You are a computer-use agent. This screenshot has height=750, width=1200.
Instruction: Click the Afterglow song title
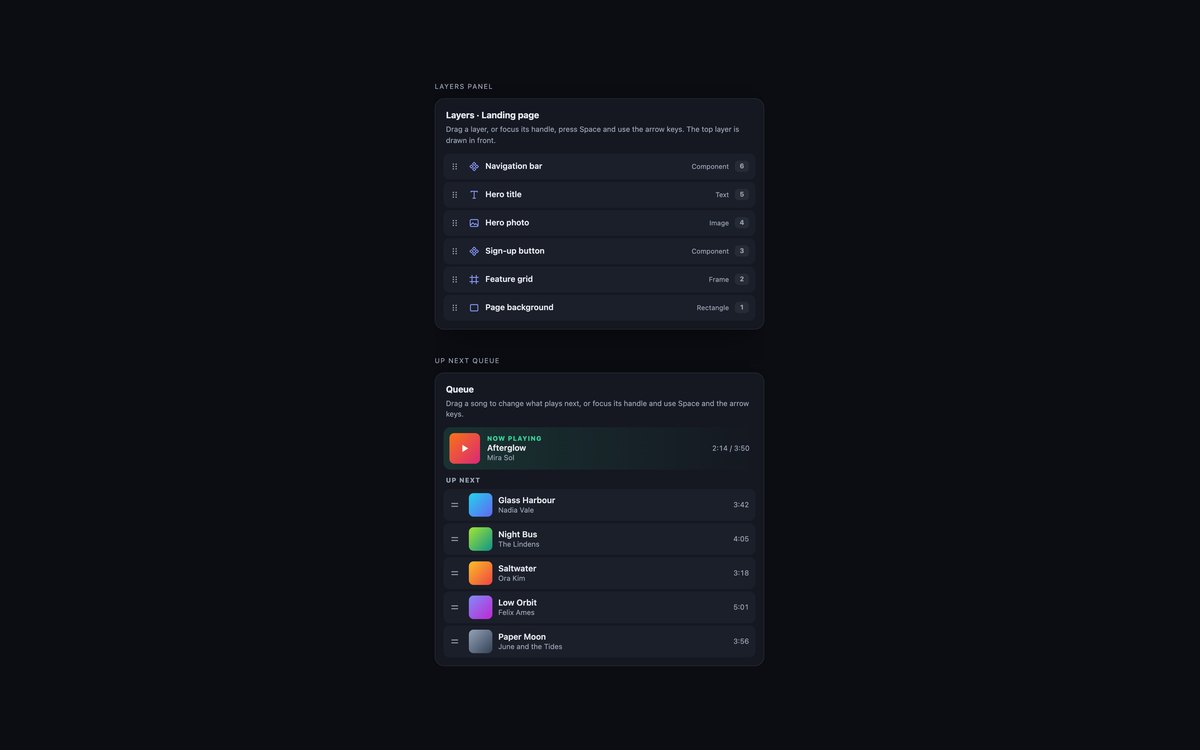point(507,448)
